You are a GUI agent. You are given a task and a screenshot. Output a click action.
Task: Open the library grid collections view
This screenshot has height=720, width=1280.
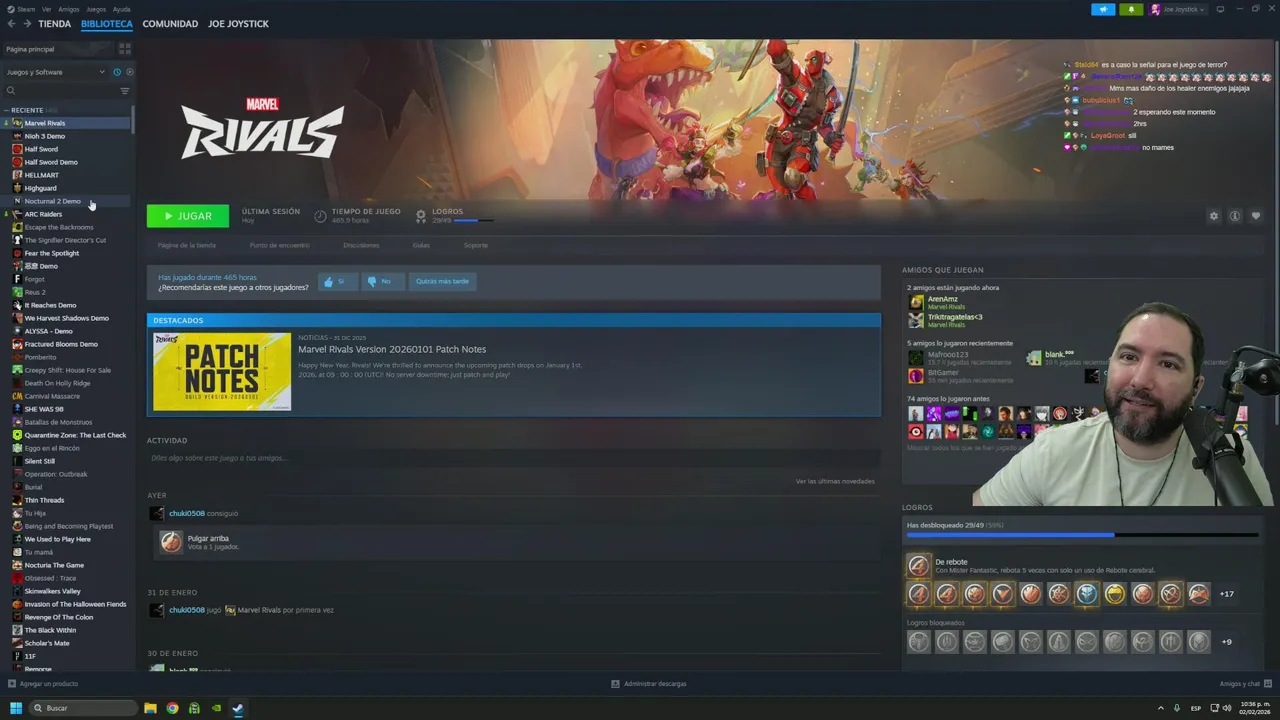click(125, 48)
